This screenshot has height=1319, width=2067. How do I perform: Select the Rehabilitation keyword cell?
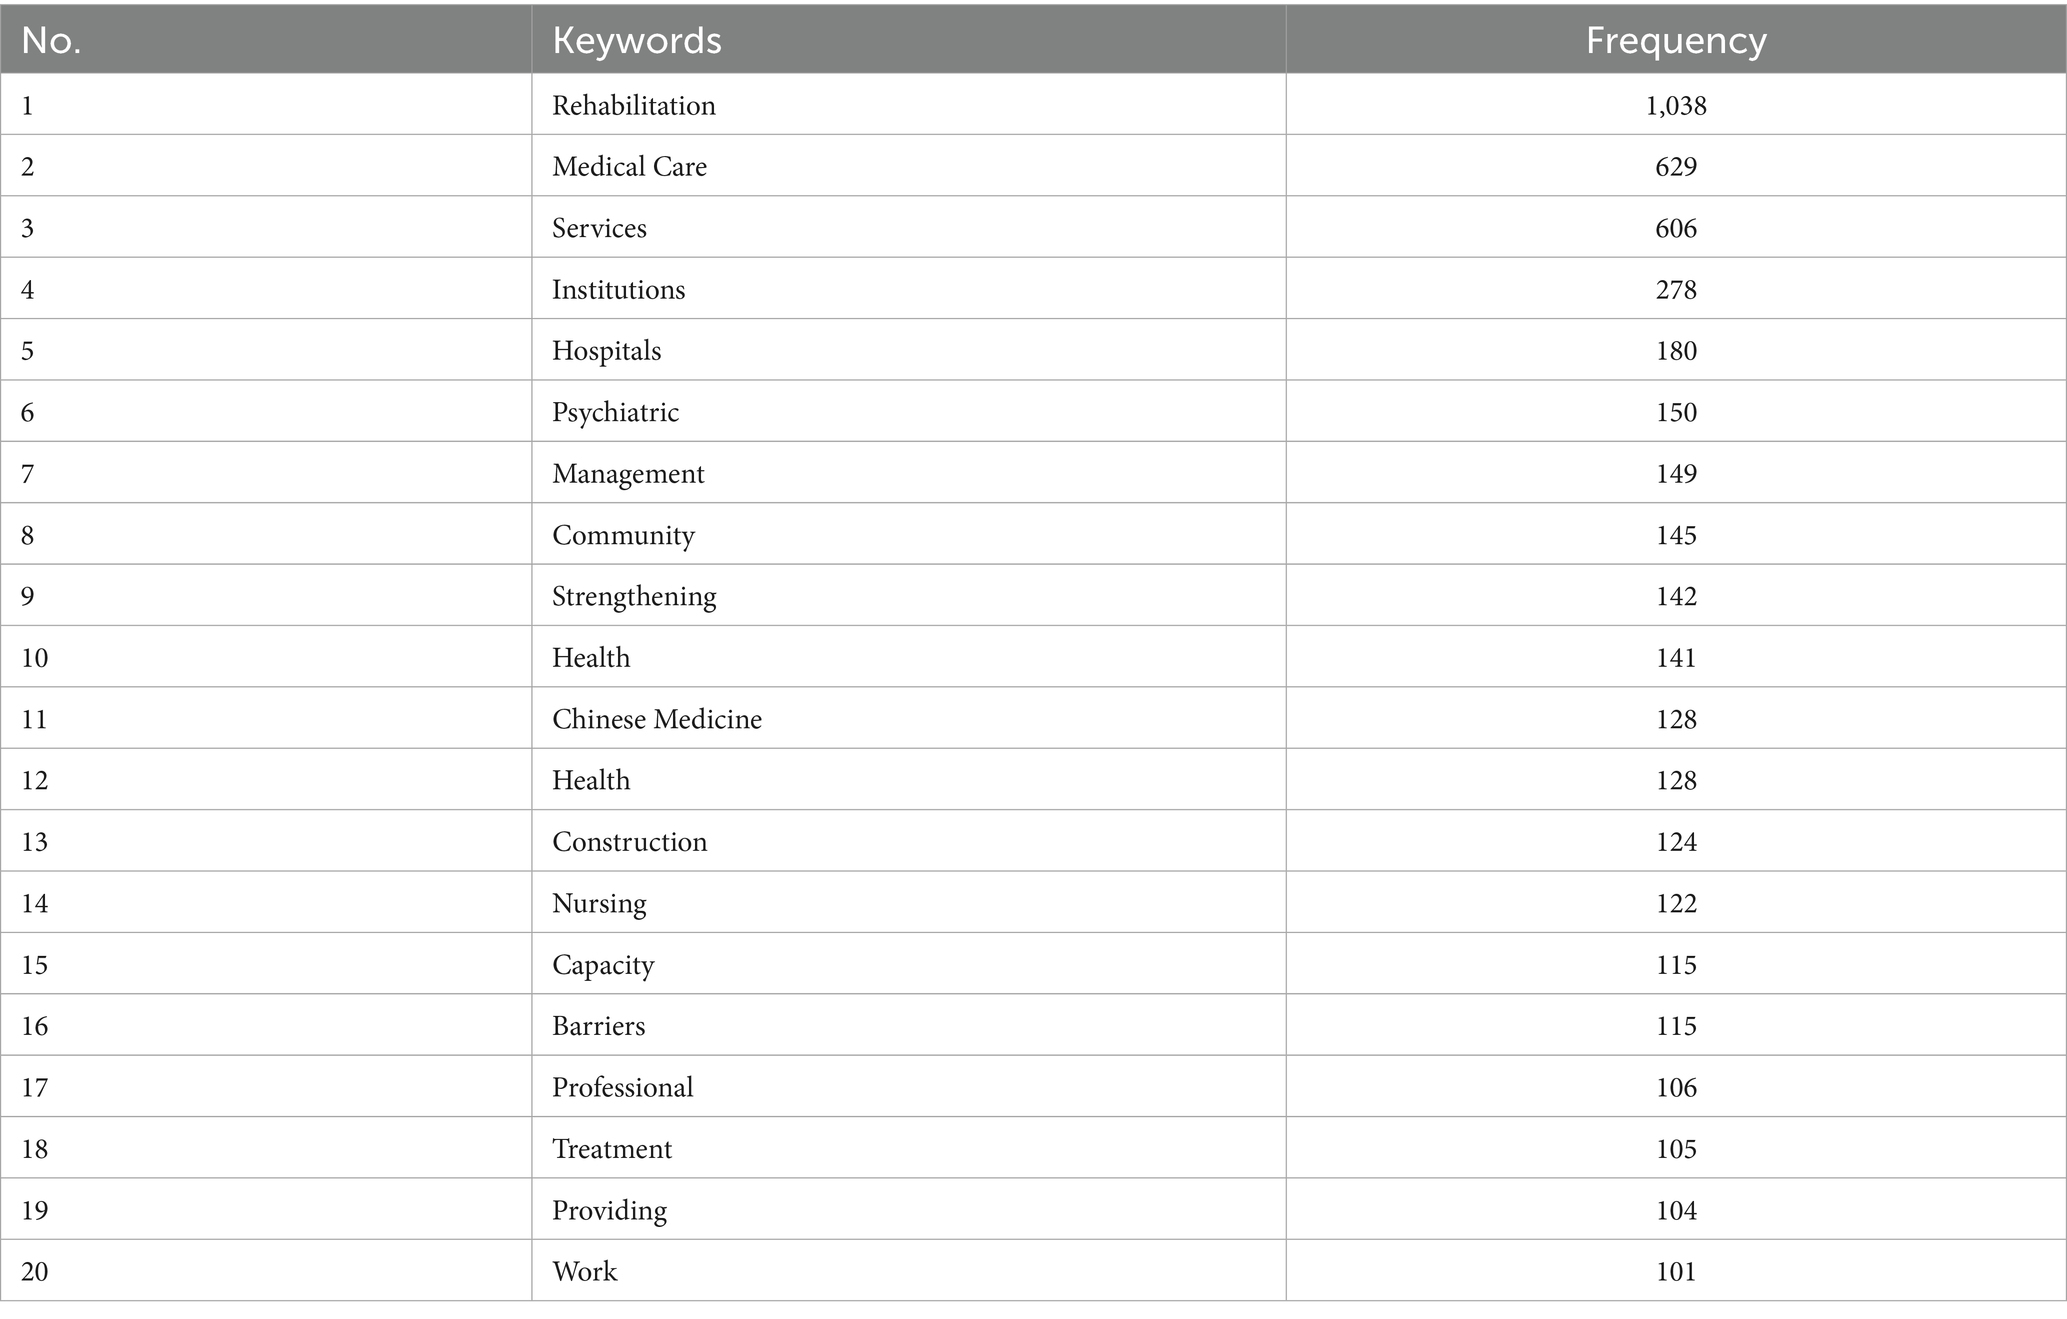click(x=633, y=105)
